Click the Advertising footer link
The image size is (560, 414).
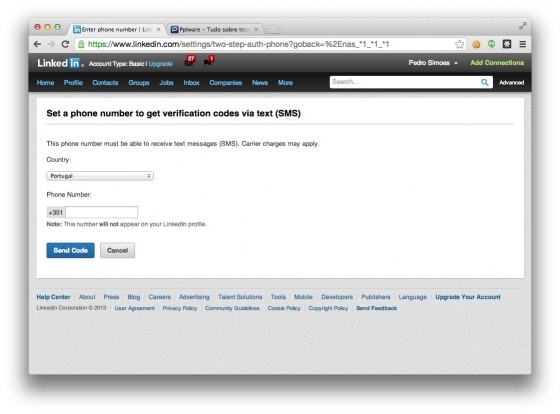(194, 297)
